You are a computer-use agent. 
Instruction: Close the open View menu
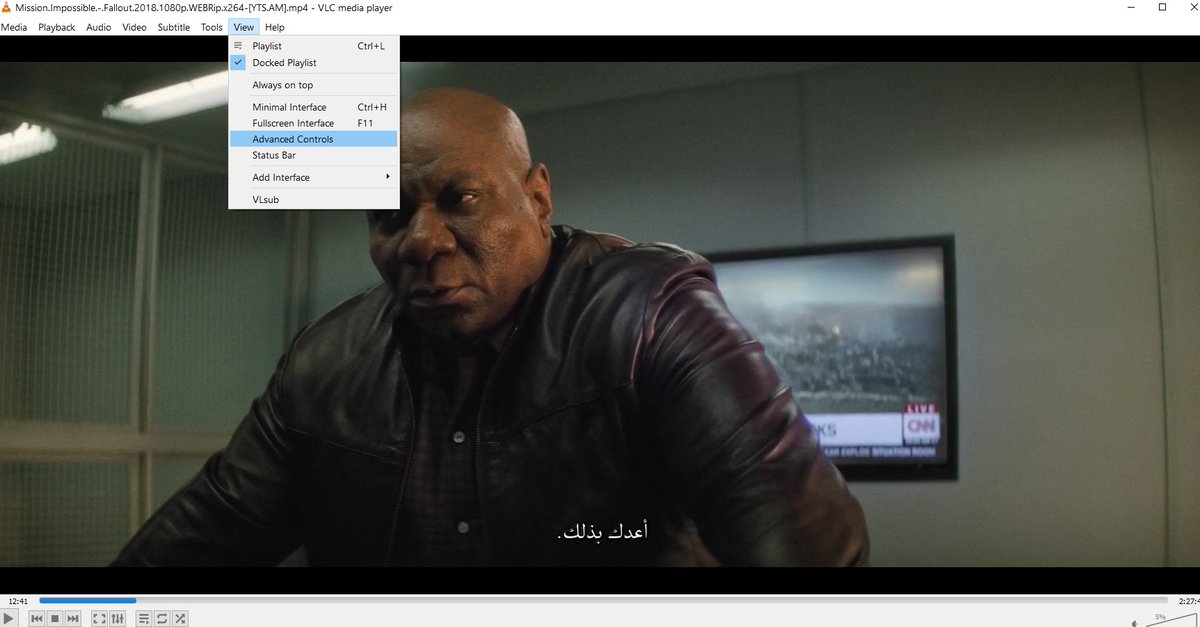point(244,27)
